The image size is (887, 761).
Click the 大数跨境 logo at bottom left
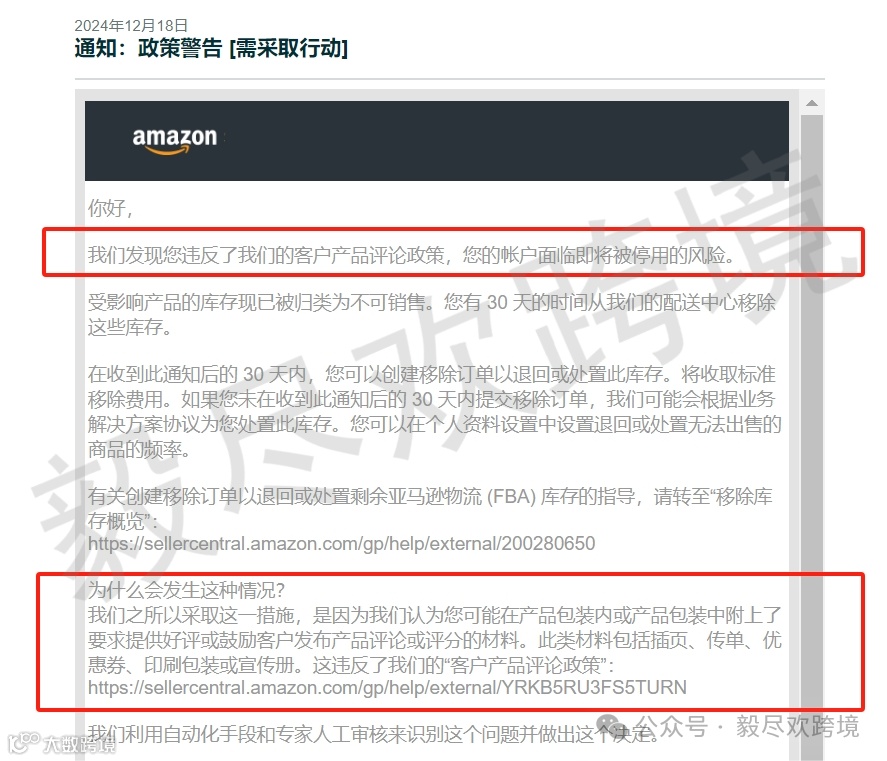pos(62,743)
